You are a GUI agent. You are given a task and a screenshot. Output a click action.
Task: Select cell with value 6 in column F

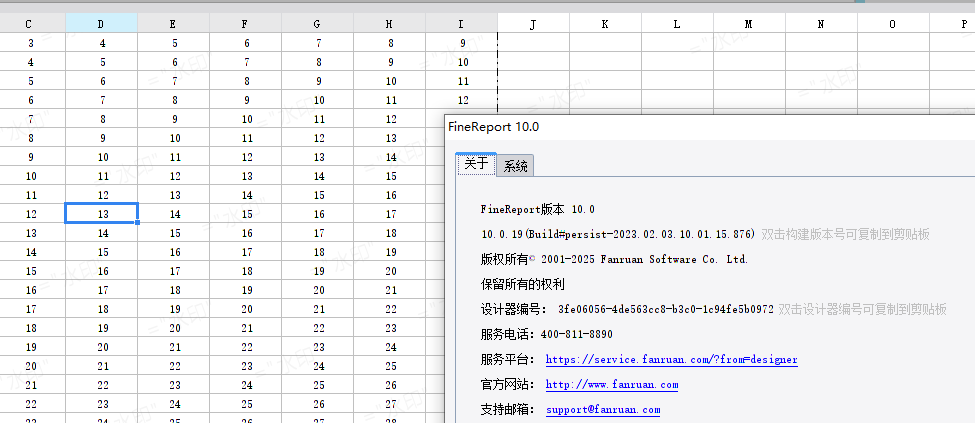point(247,43)
